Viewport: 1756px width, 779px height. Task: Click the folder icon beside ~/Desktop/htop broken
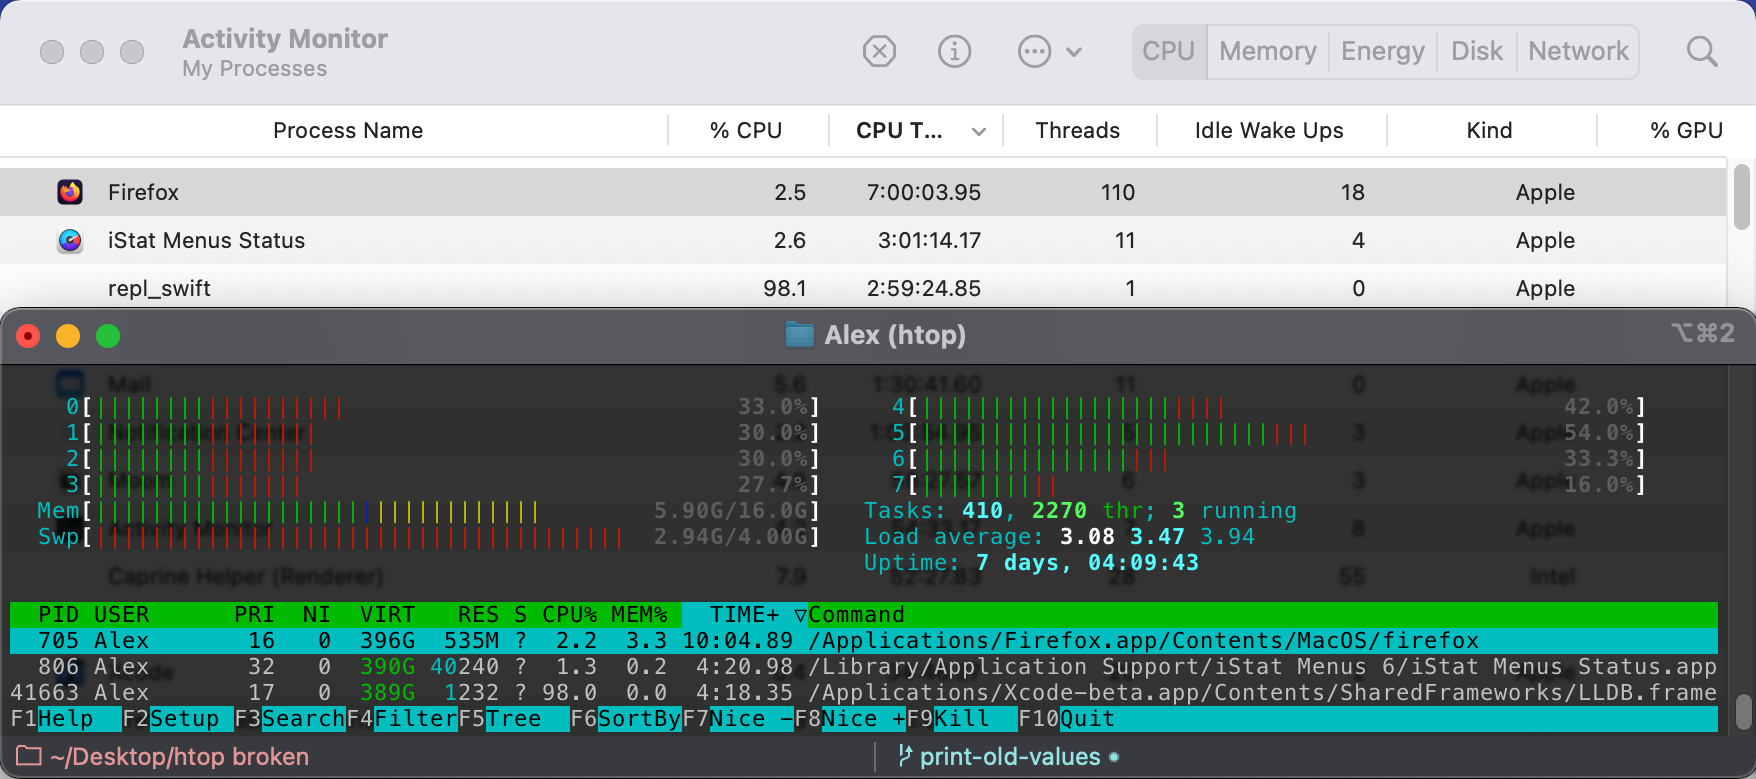click(x=28, y=756)
